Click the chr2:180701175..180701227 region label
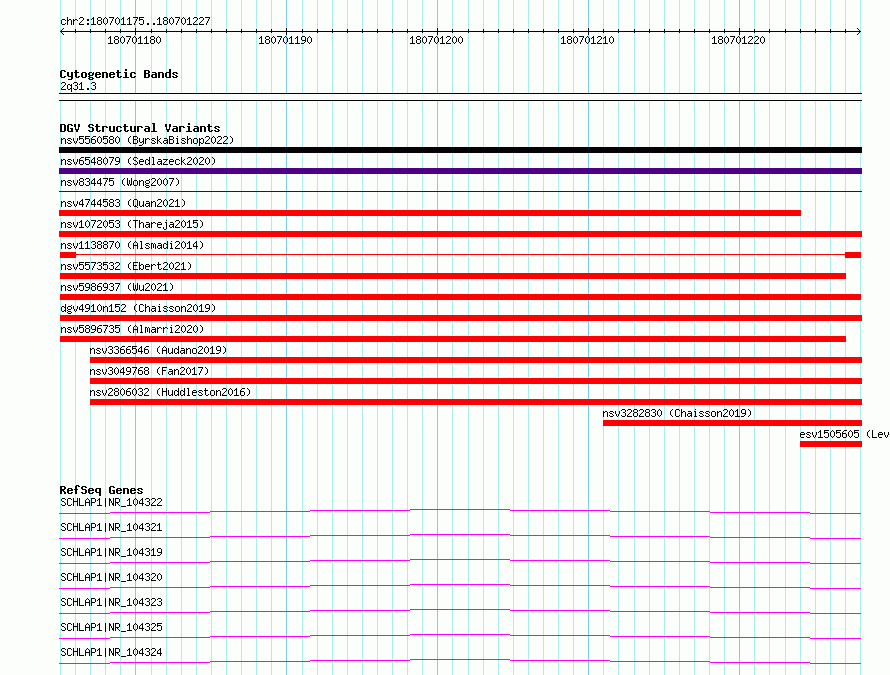Viewport: 890px width, 675px height. (135, 22)
